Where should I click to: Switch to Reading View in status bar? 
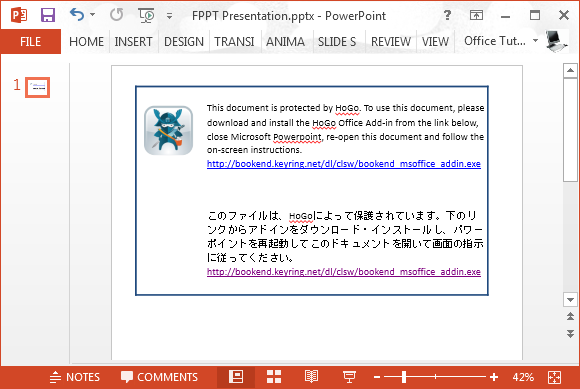click(x=311, y=377)
